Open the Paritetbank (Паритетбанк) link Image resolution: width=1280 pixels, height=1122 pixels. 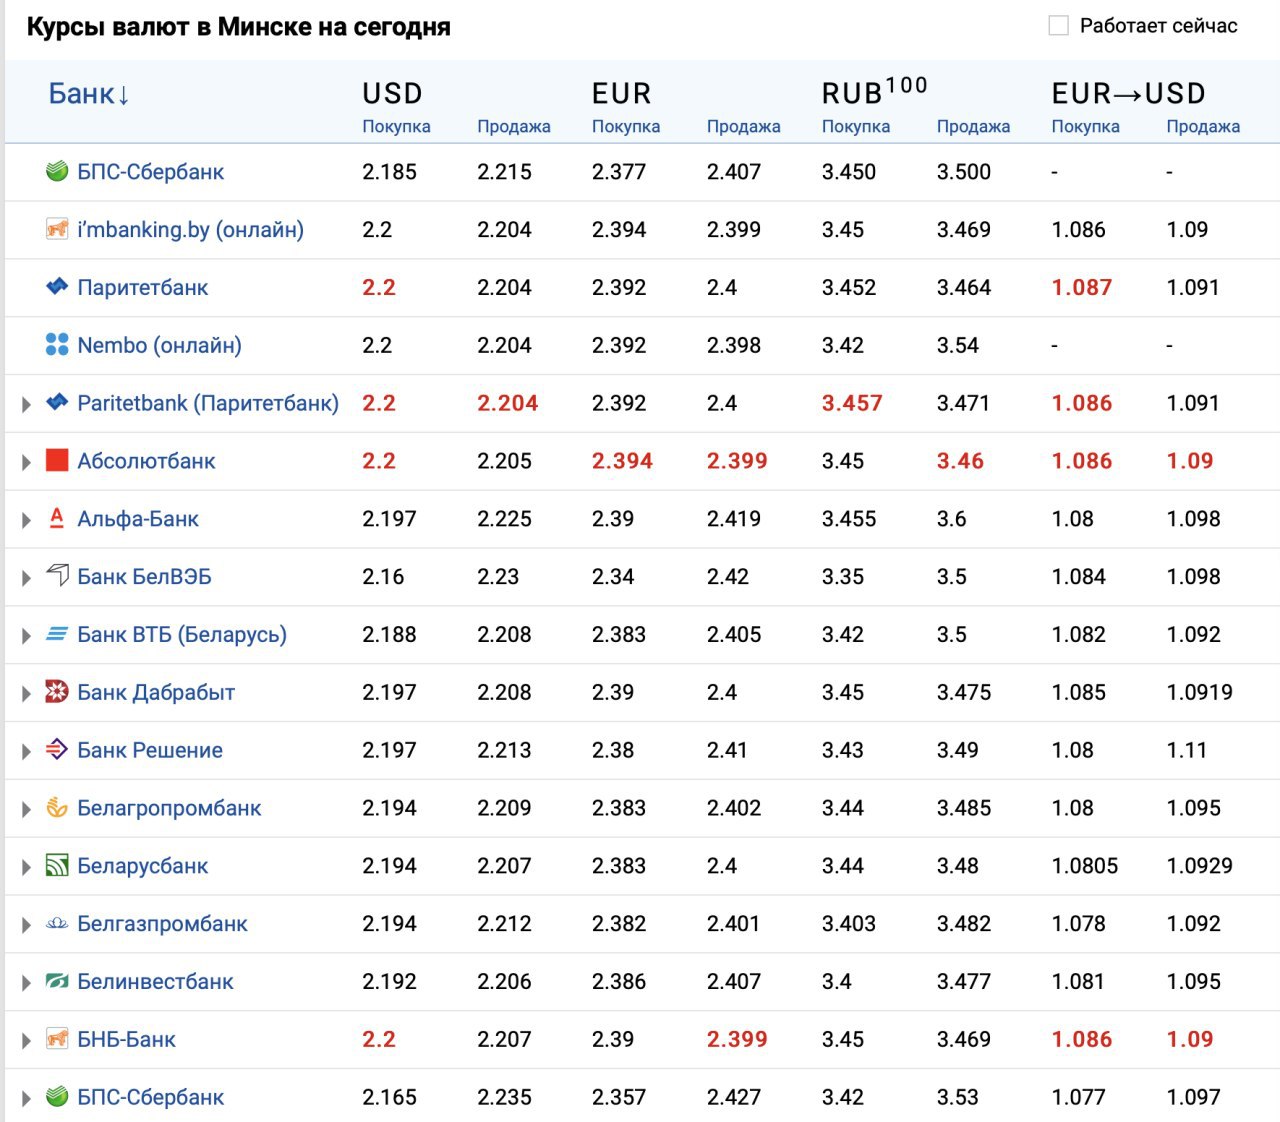[x=208, y=403]
